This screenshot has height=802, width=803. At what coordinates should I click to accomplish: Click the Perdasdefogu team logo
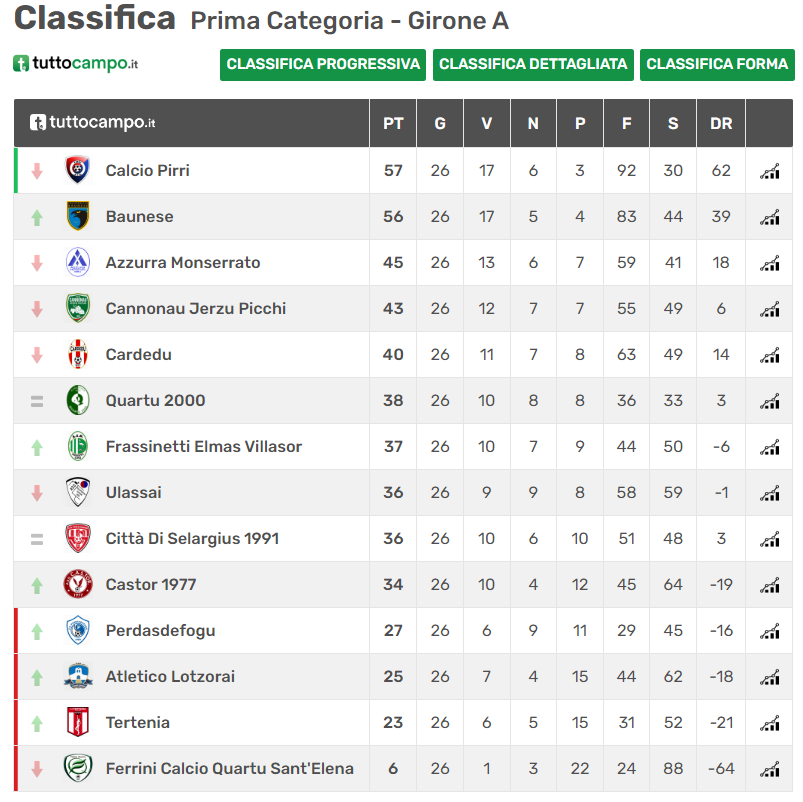pos(78,630)
